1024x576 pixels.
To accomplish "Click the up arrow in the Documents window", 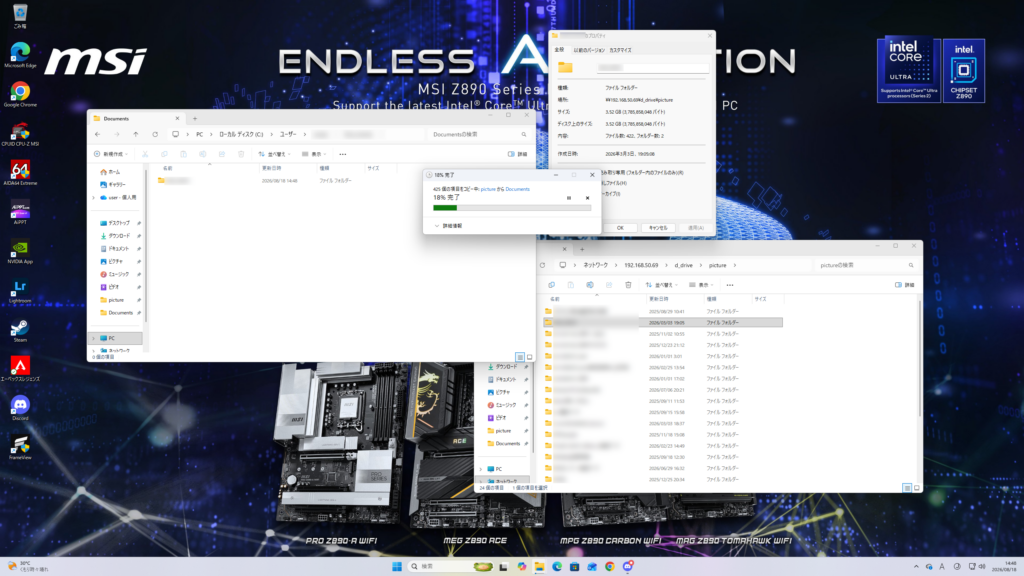I will tap(136, 135).
